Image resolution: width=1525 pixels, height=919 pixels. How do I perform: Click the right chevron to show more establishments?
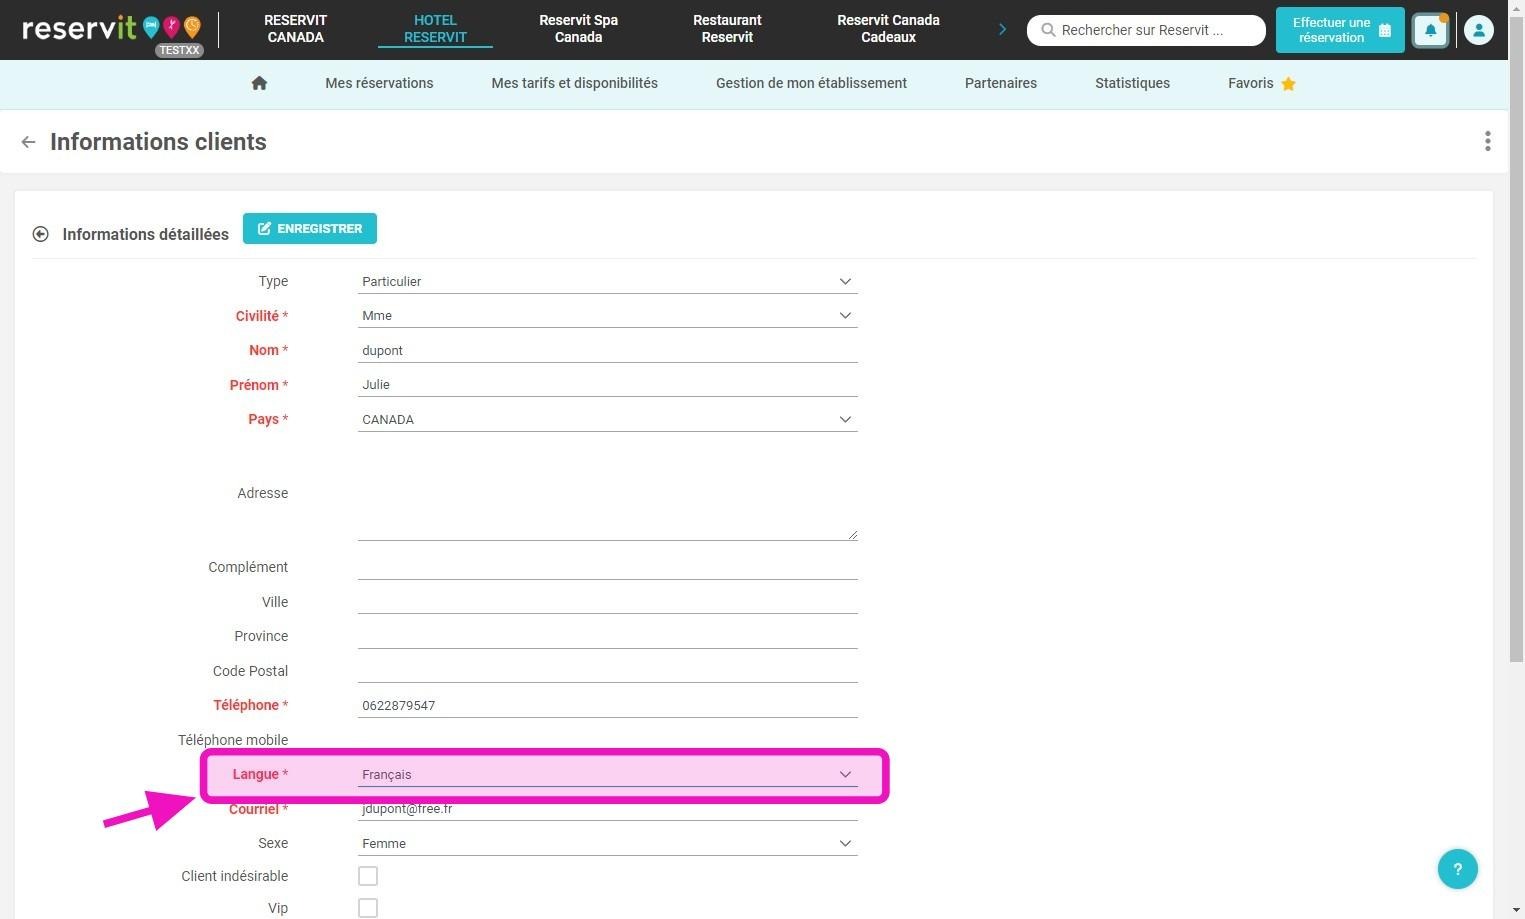click(1002, 30)
